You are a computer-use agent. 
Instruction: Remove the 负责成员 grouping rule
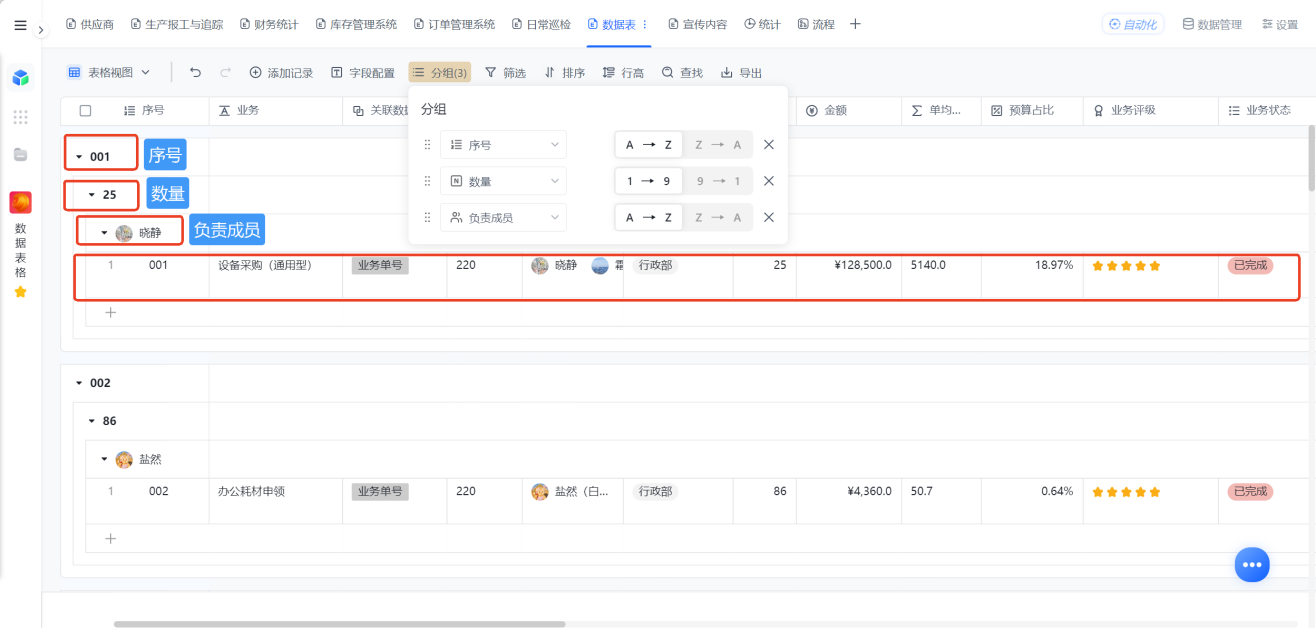coord(769,217)
